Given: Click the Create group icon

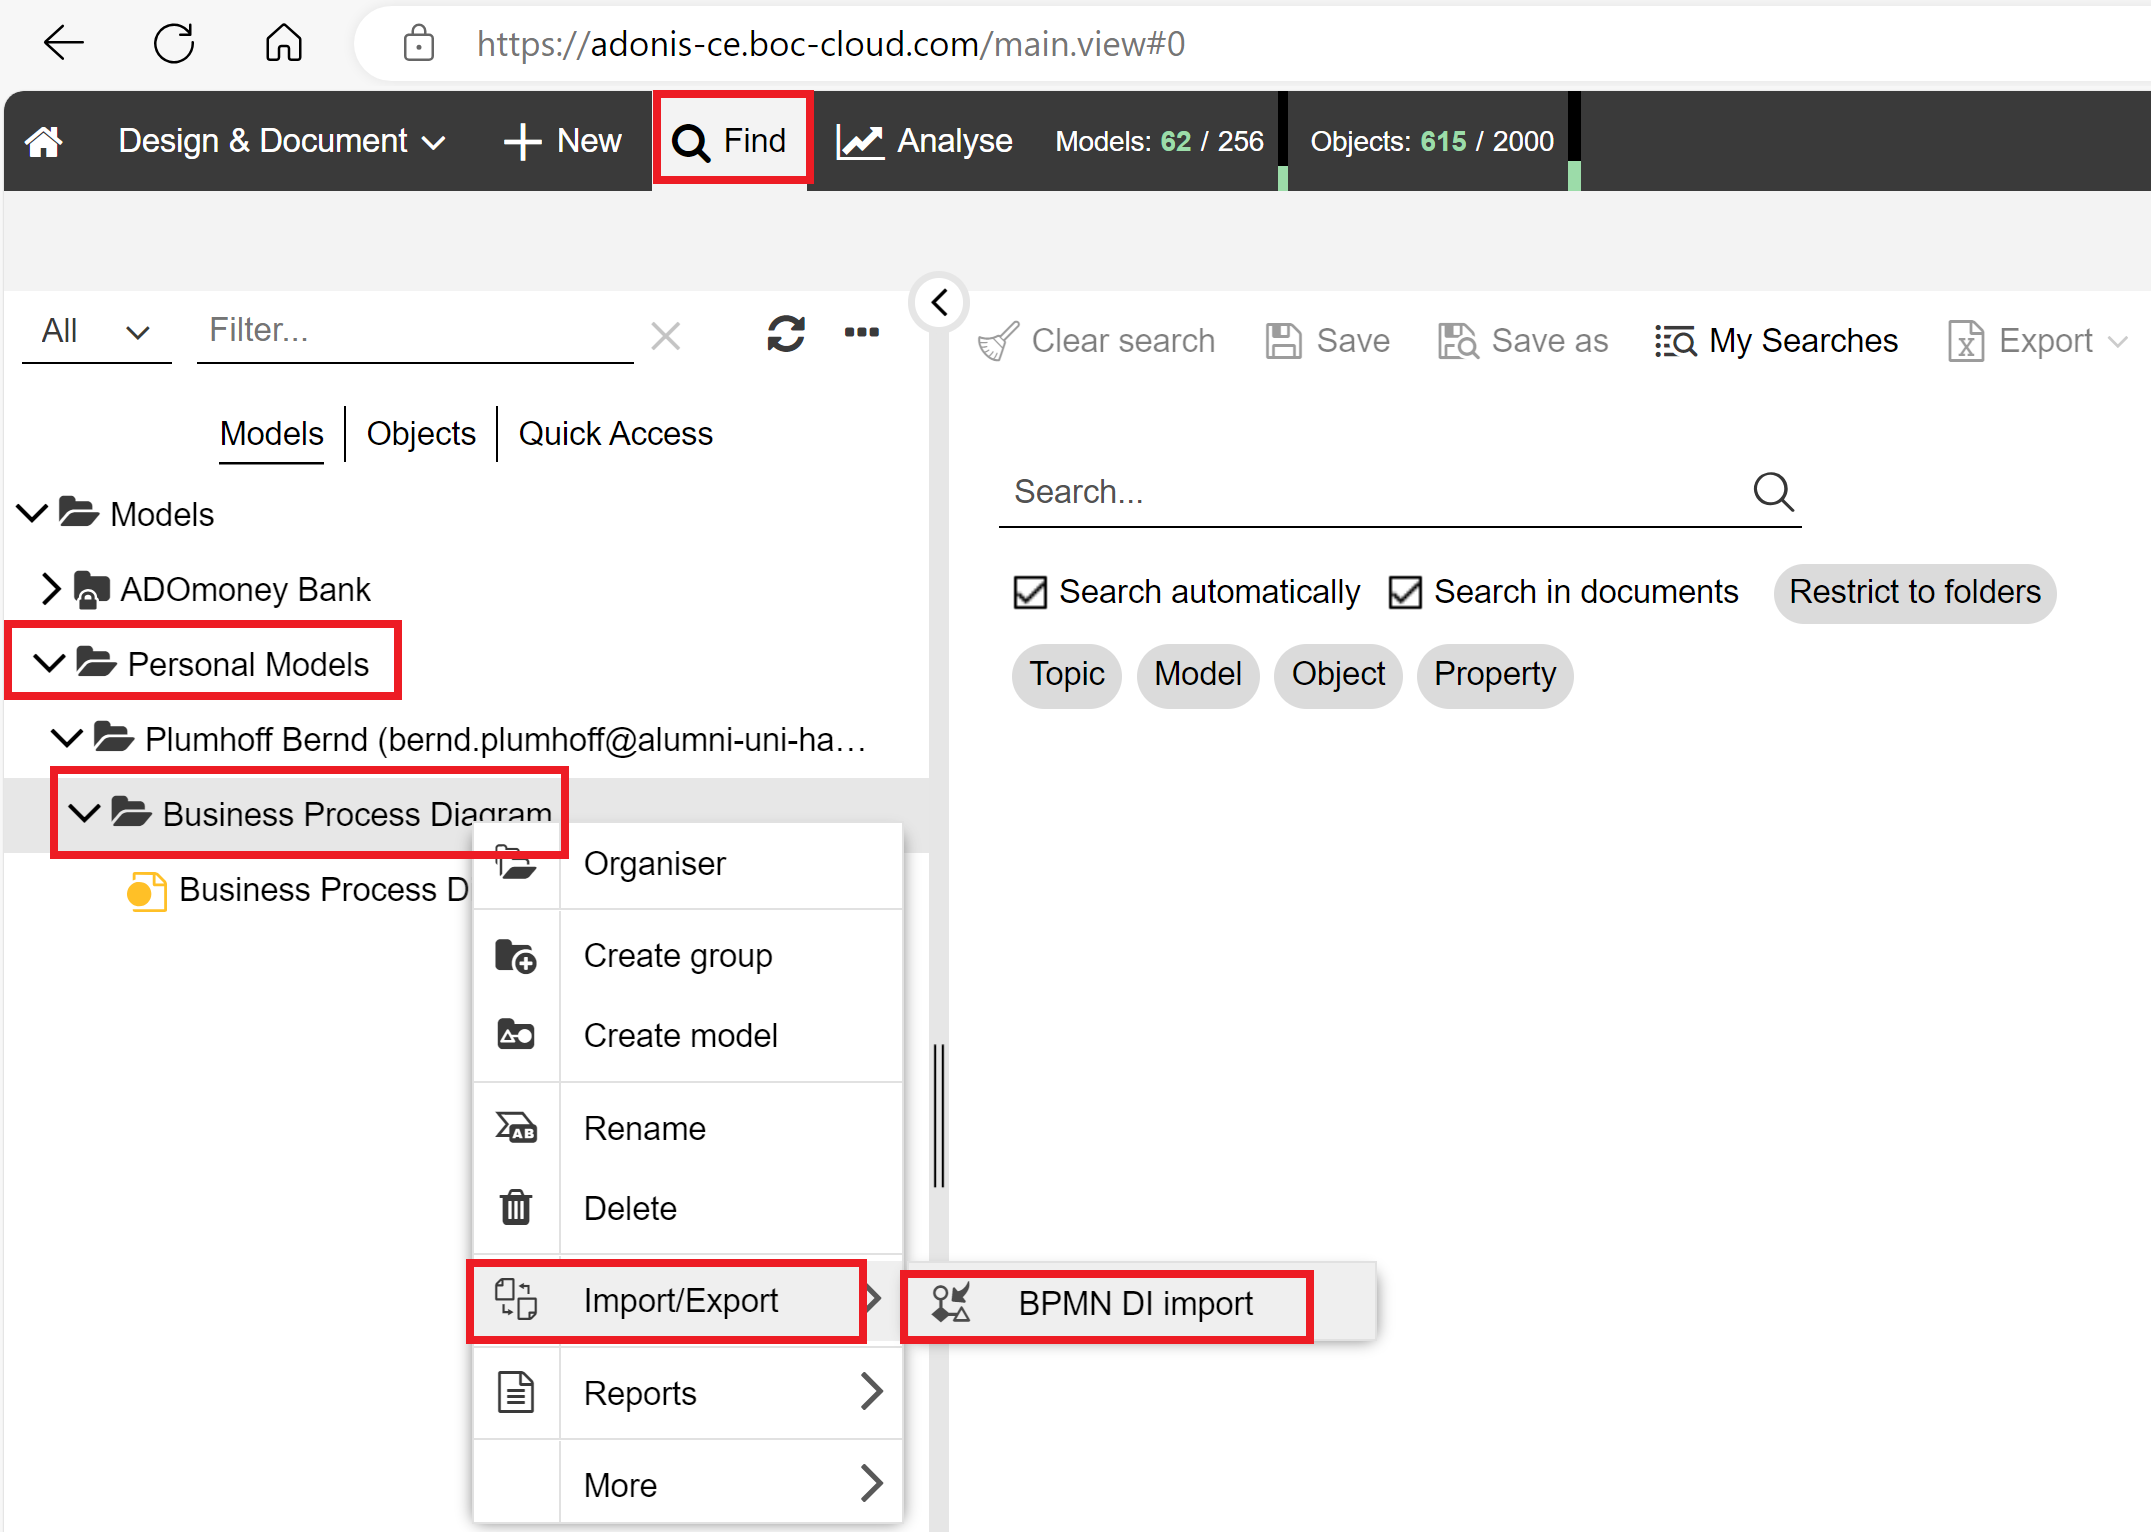Looking at the screenshot, I should [517, 953].
